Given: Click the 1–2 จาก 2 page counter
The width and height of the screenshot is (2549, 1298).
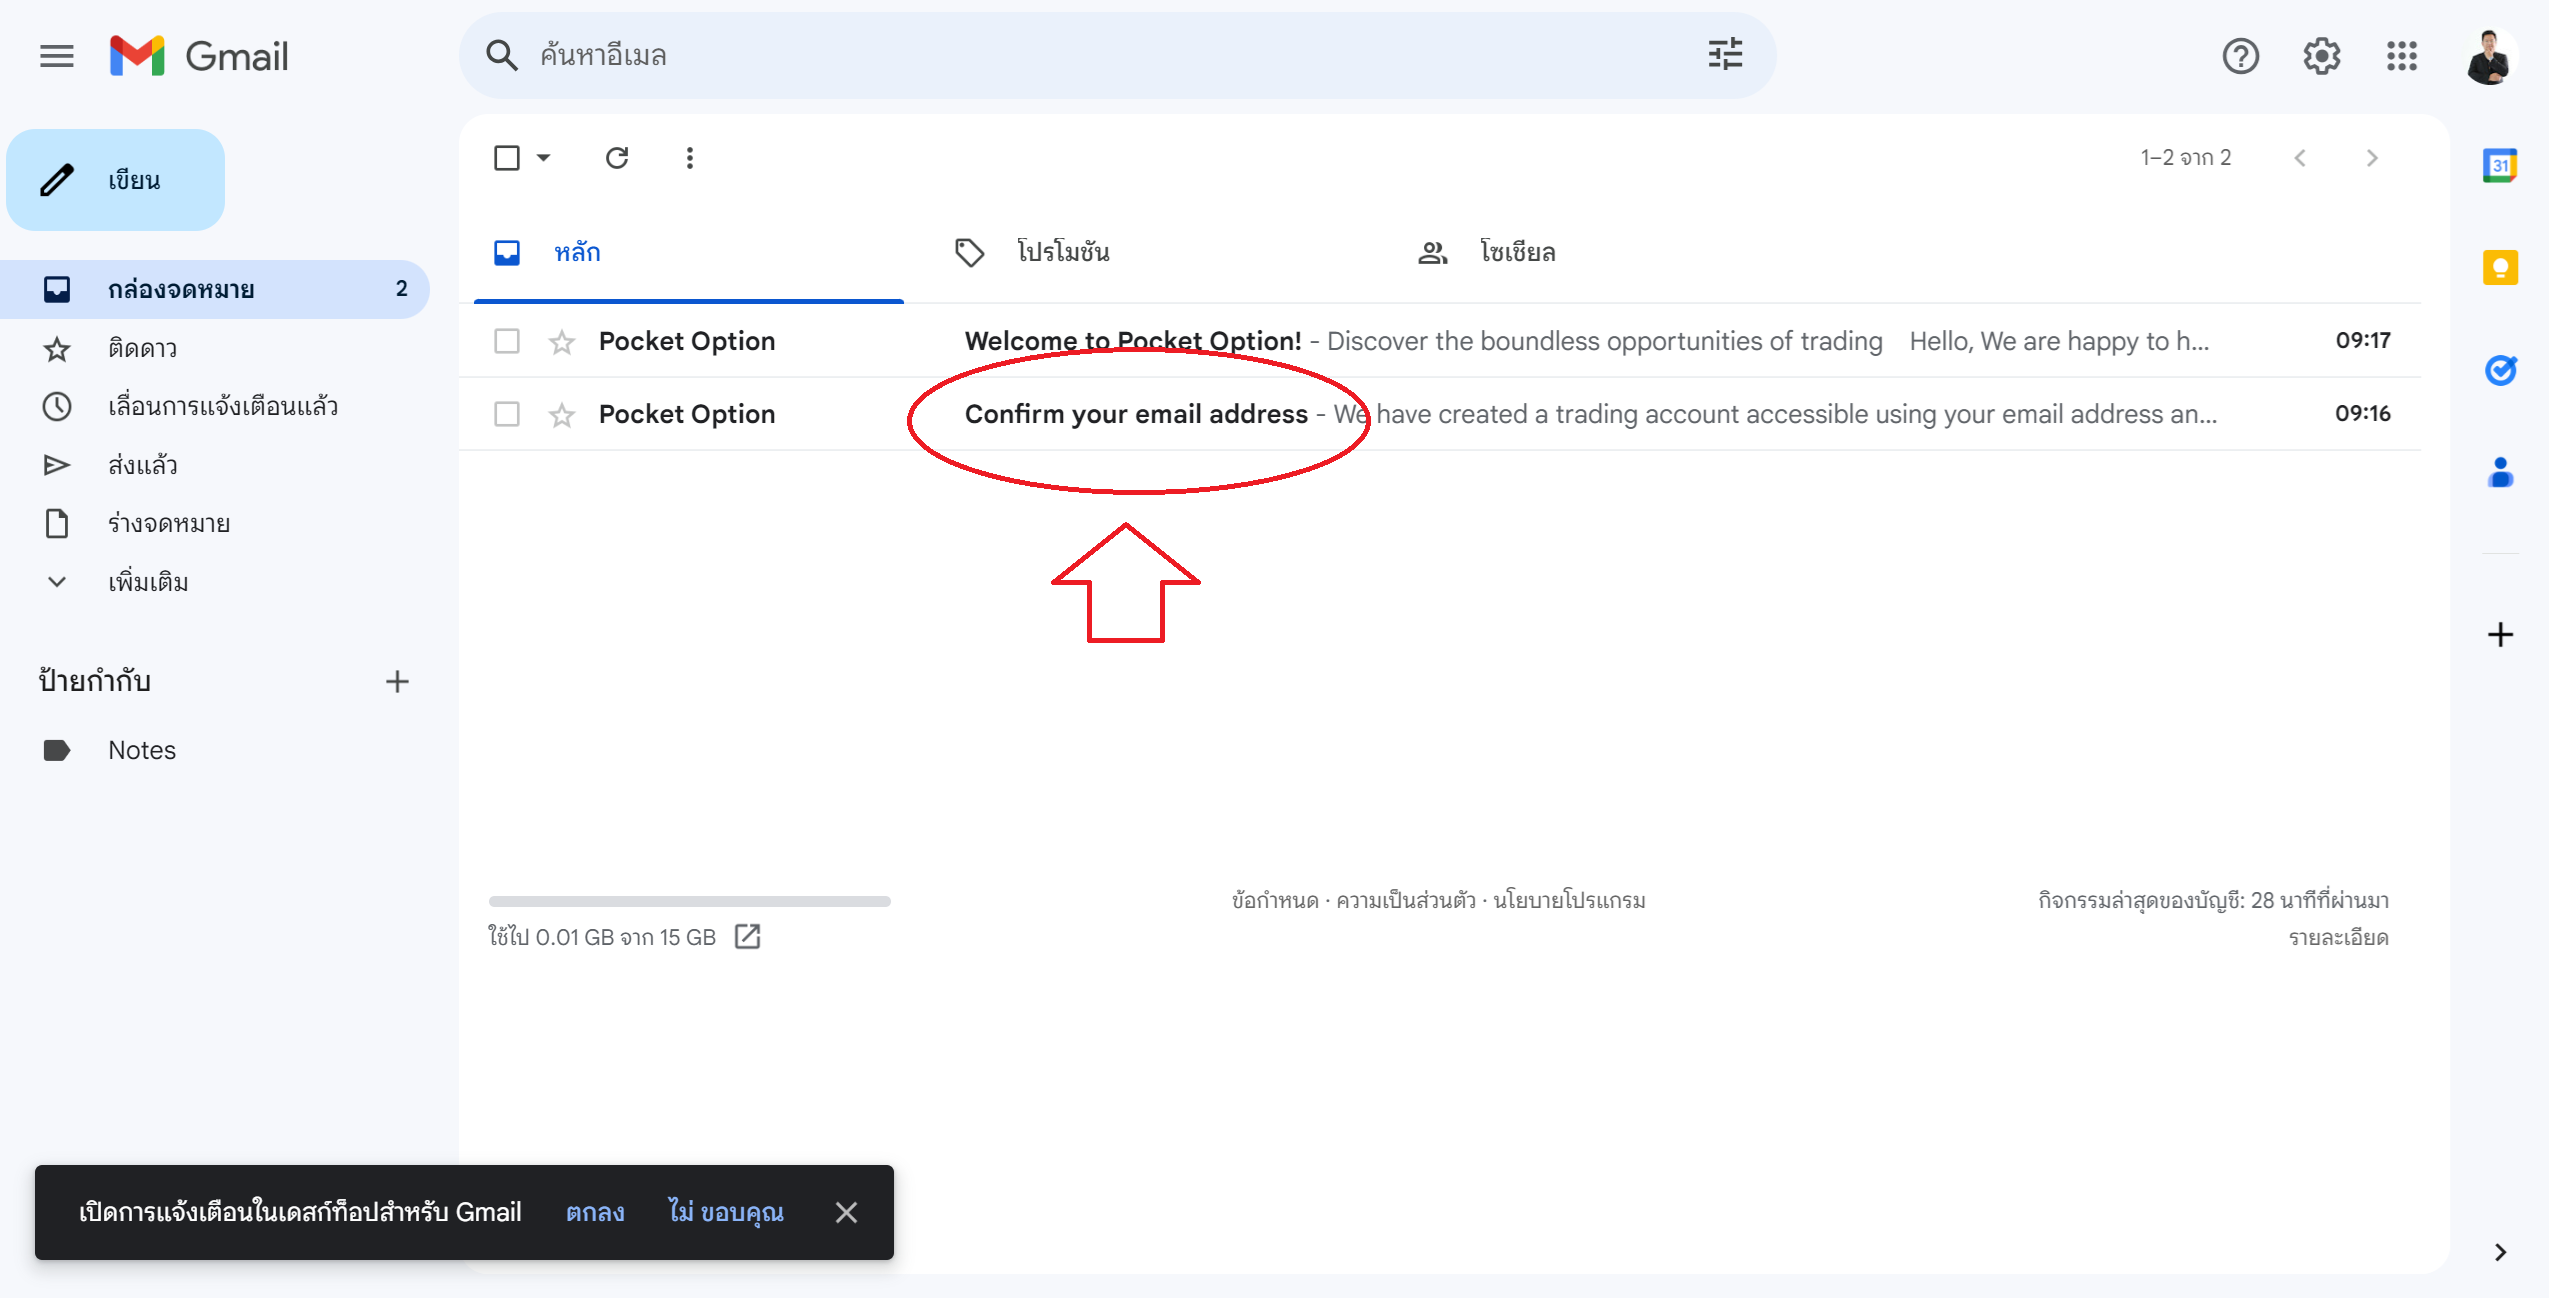Looking at the screenshot, I should coord(2185,158).
